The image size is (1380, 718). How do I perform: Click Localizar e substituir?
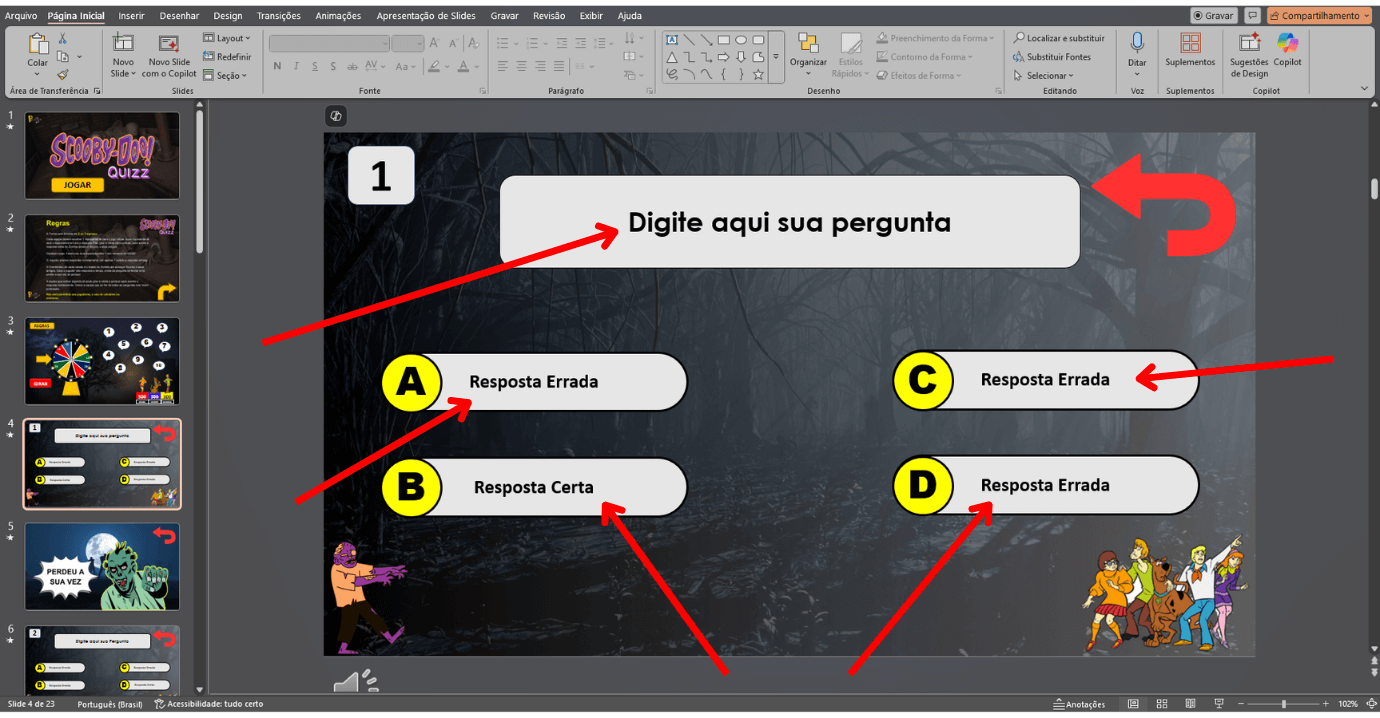1059,38
